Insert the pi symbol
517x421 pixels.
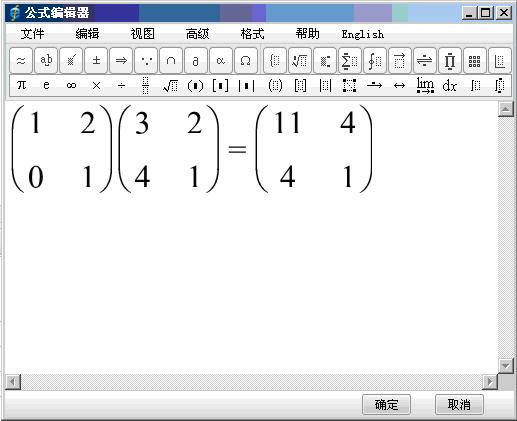tap(21, 86)
